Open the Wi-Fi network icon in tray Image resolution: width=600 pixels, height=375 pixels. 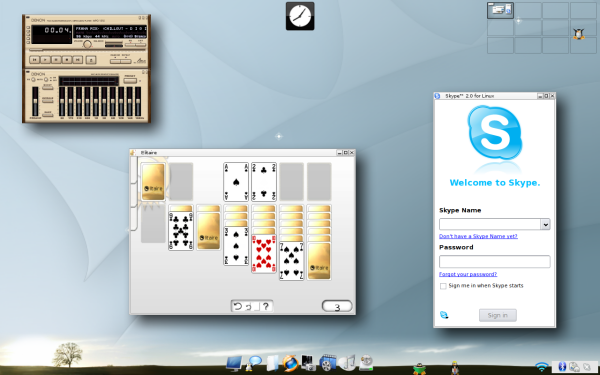(541, 367)
